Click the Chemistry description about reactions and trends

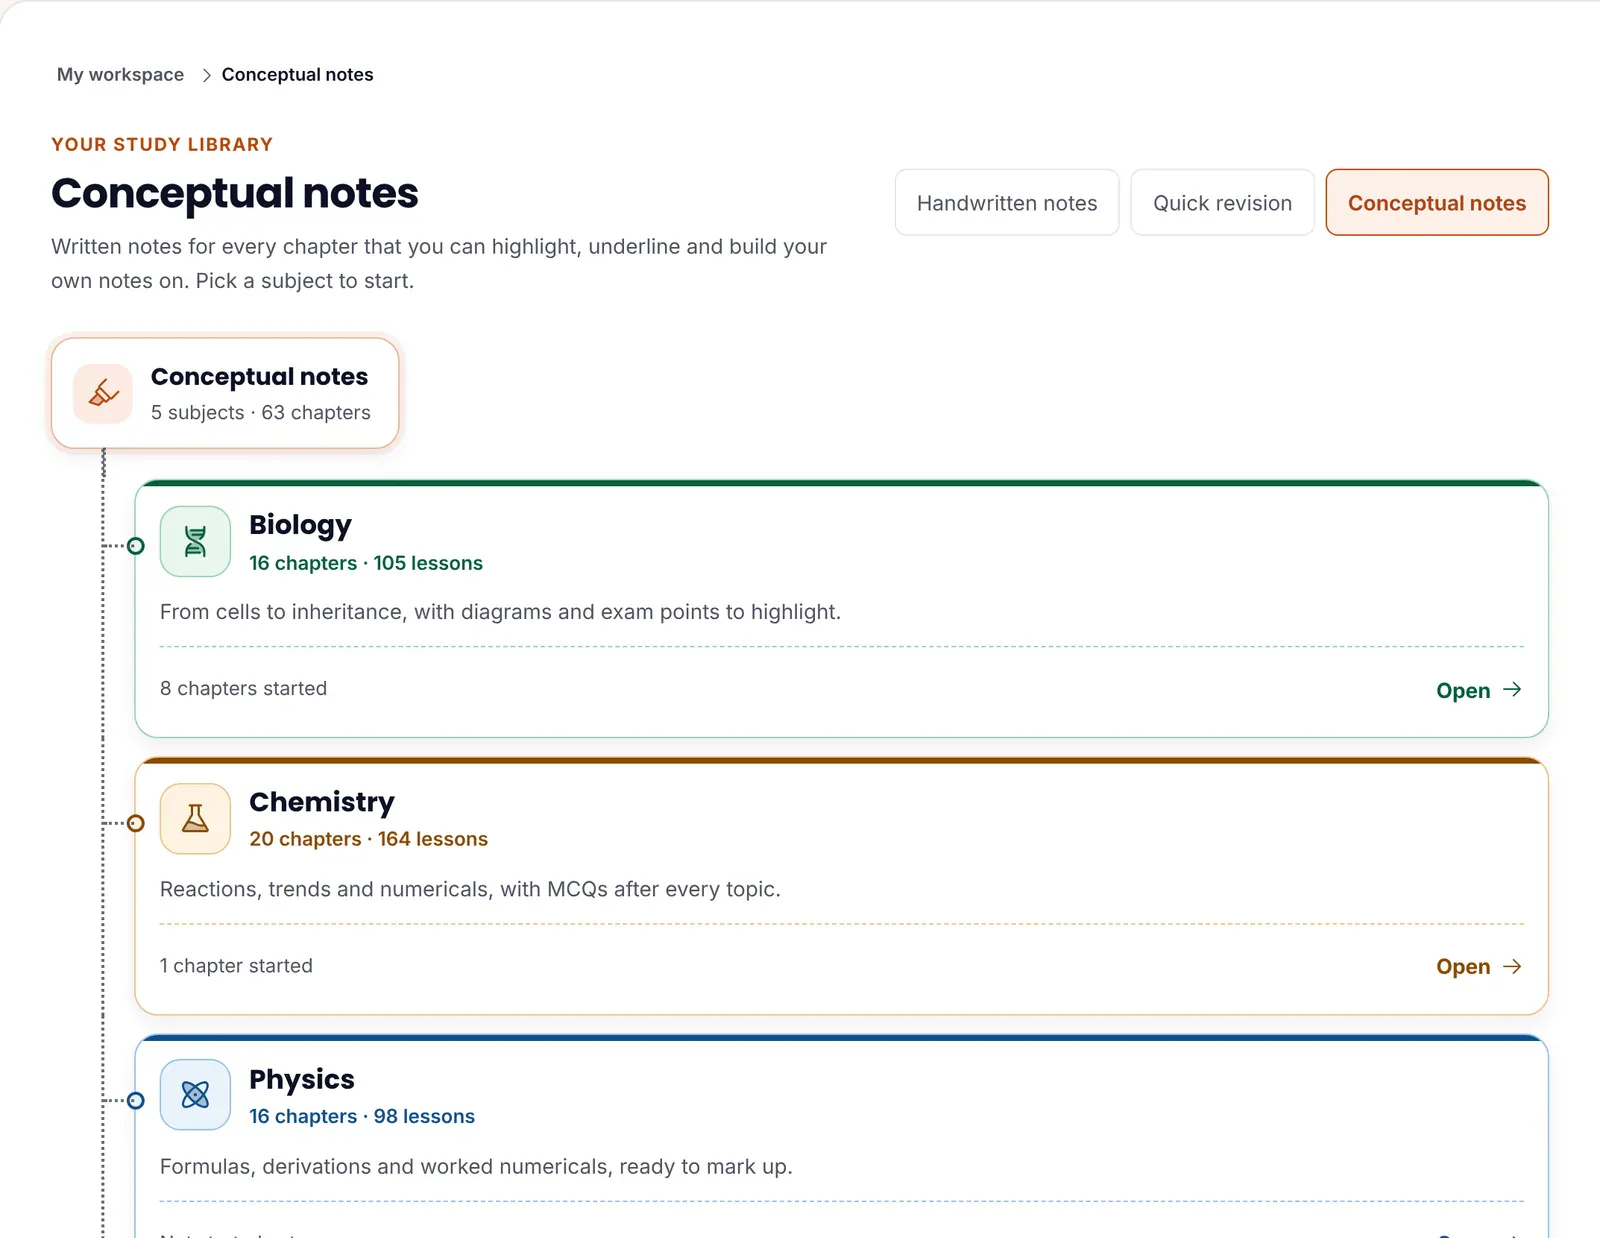tap(470, 889)
